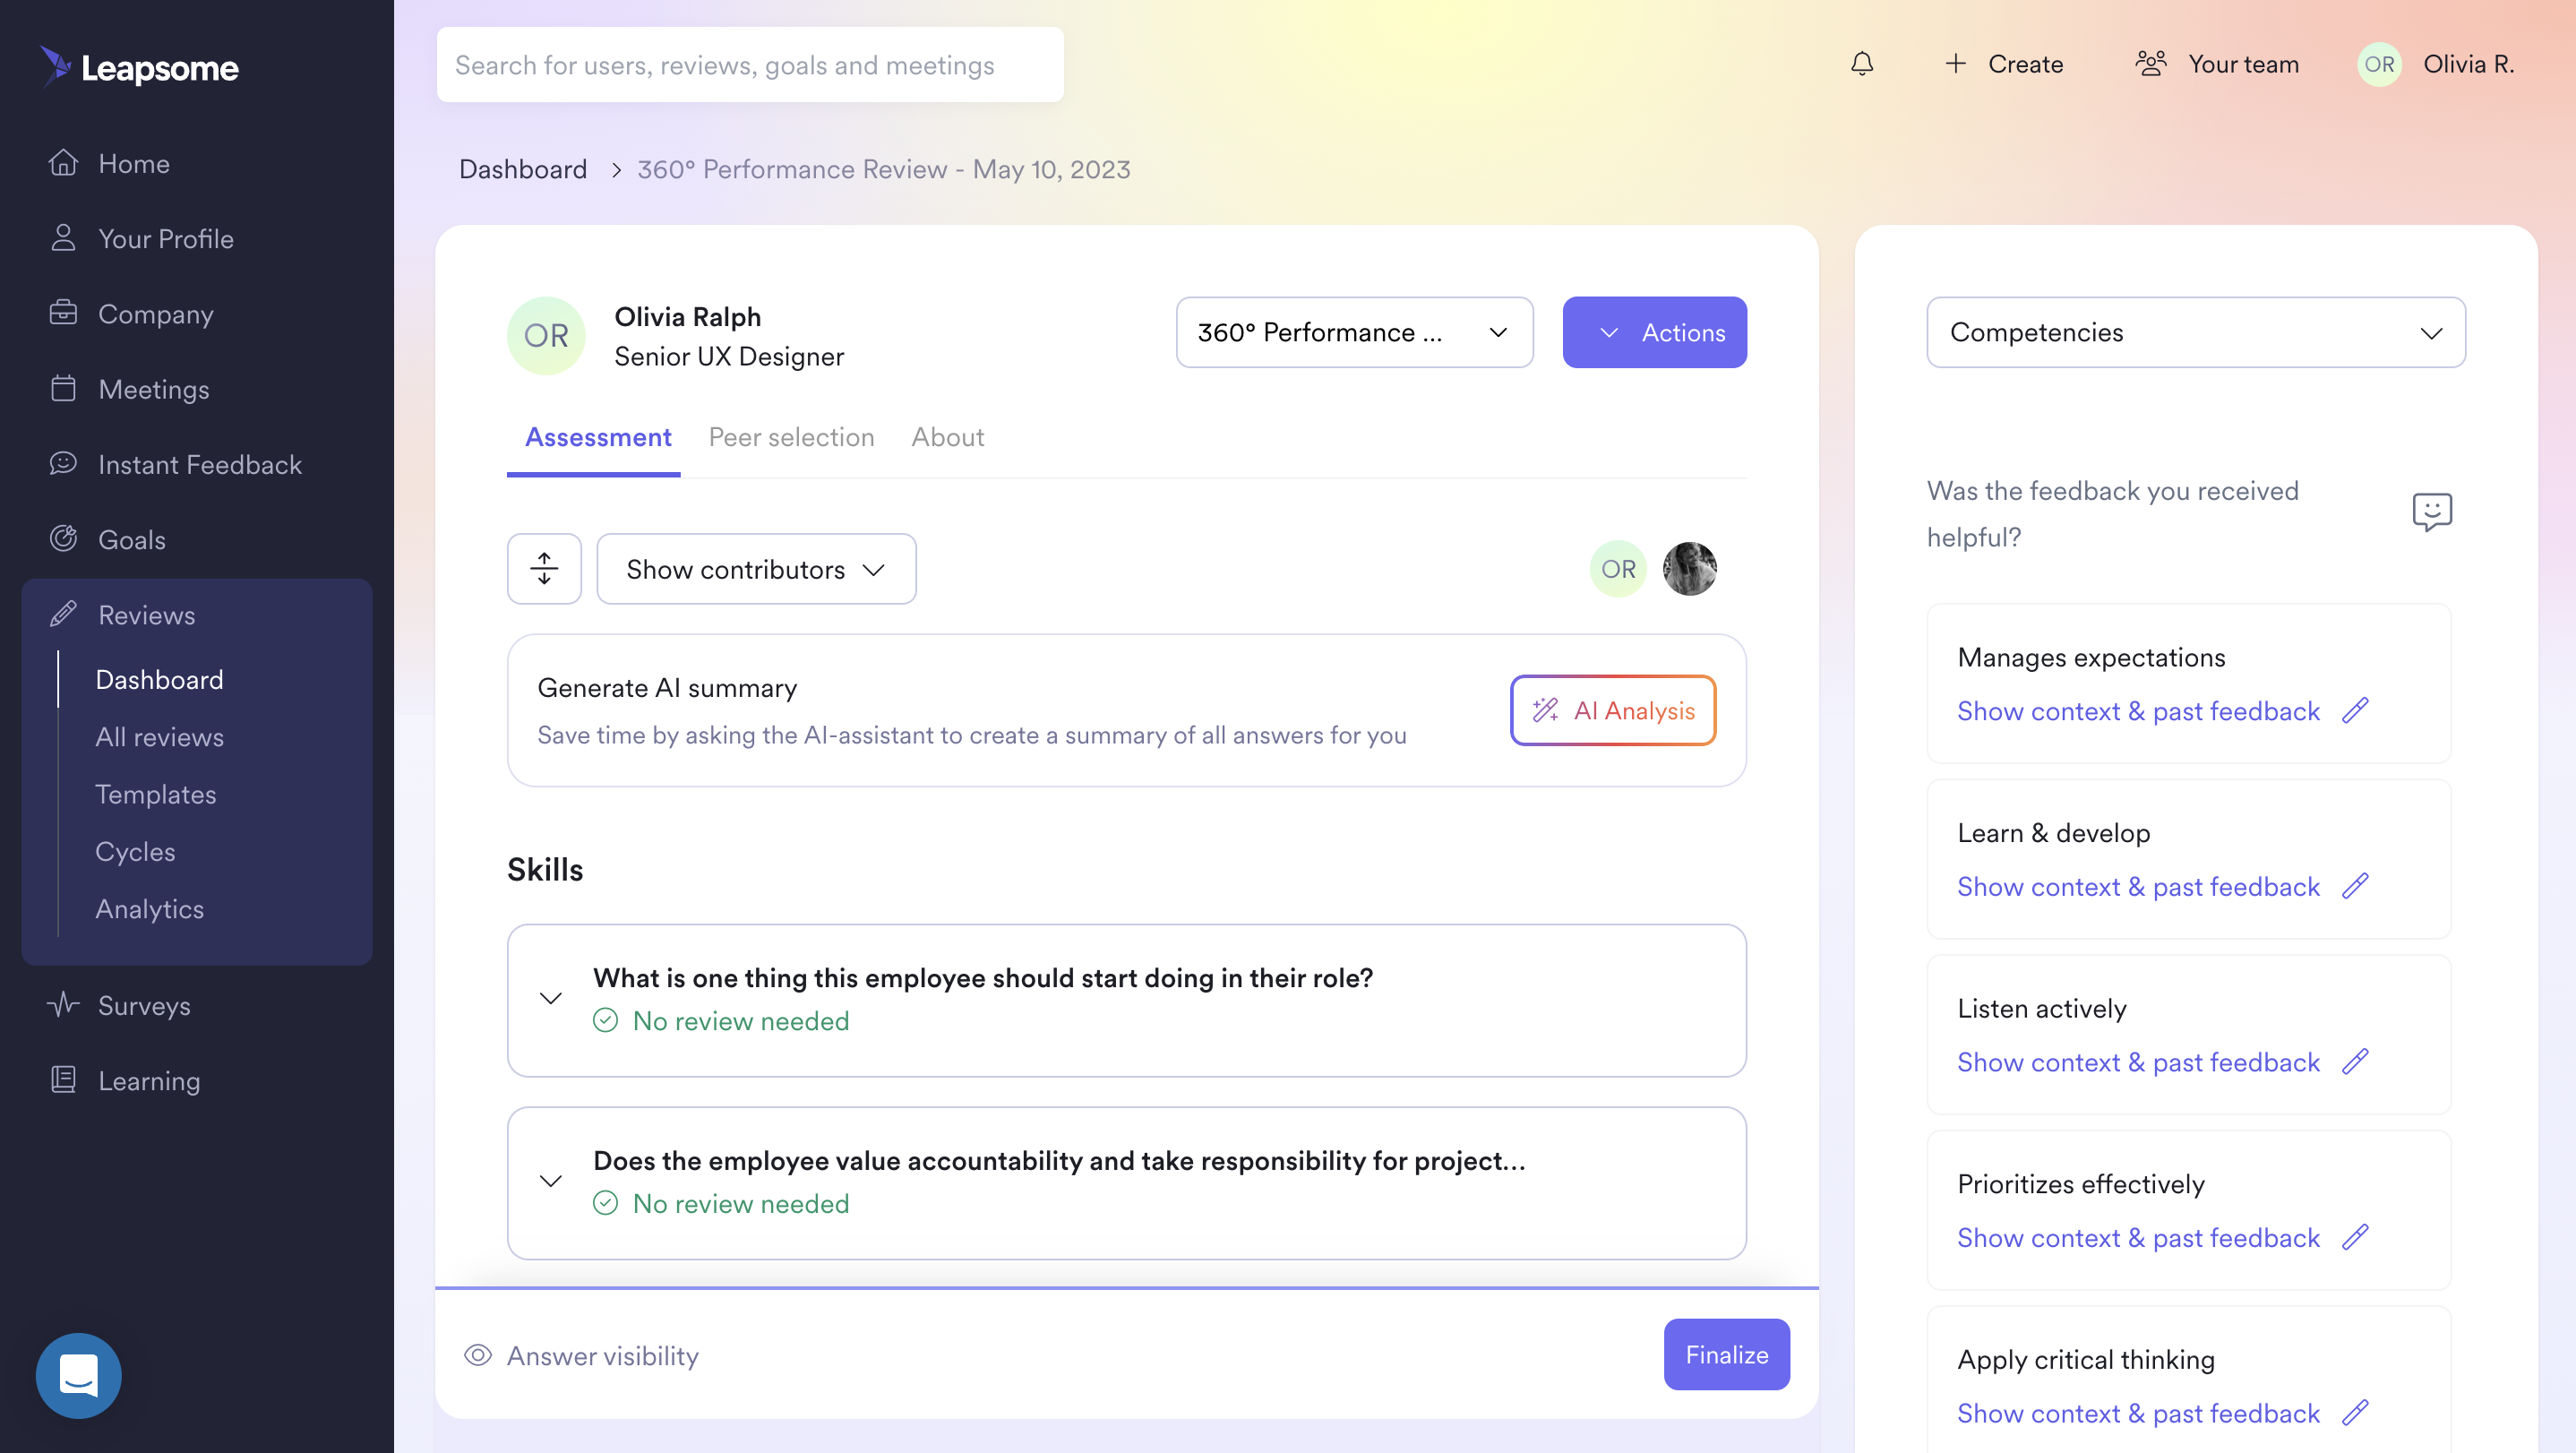2576x1453 pixels.
Task: Show context & past feedback for Learn & develop
Action: [2138, 886]
